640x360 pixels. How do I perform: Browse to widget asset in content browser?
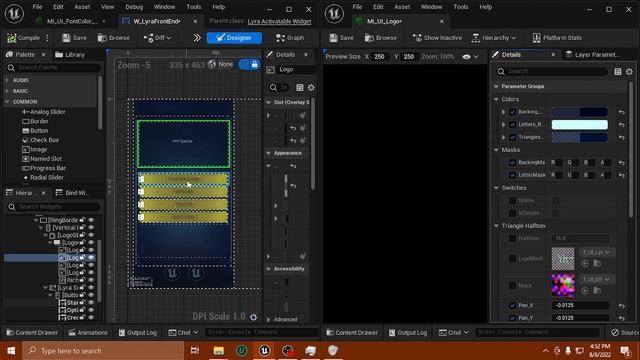click(x=113, y=38)
